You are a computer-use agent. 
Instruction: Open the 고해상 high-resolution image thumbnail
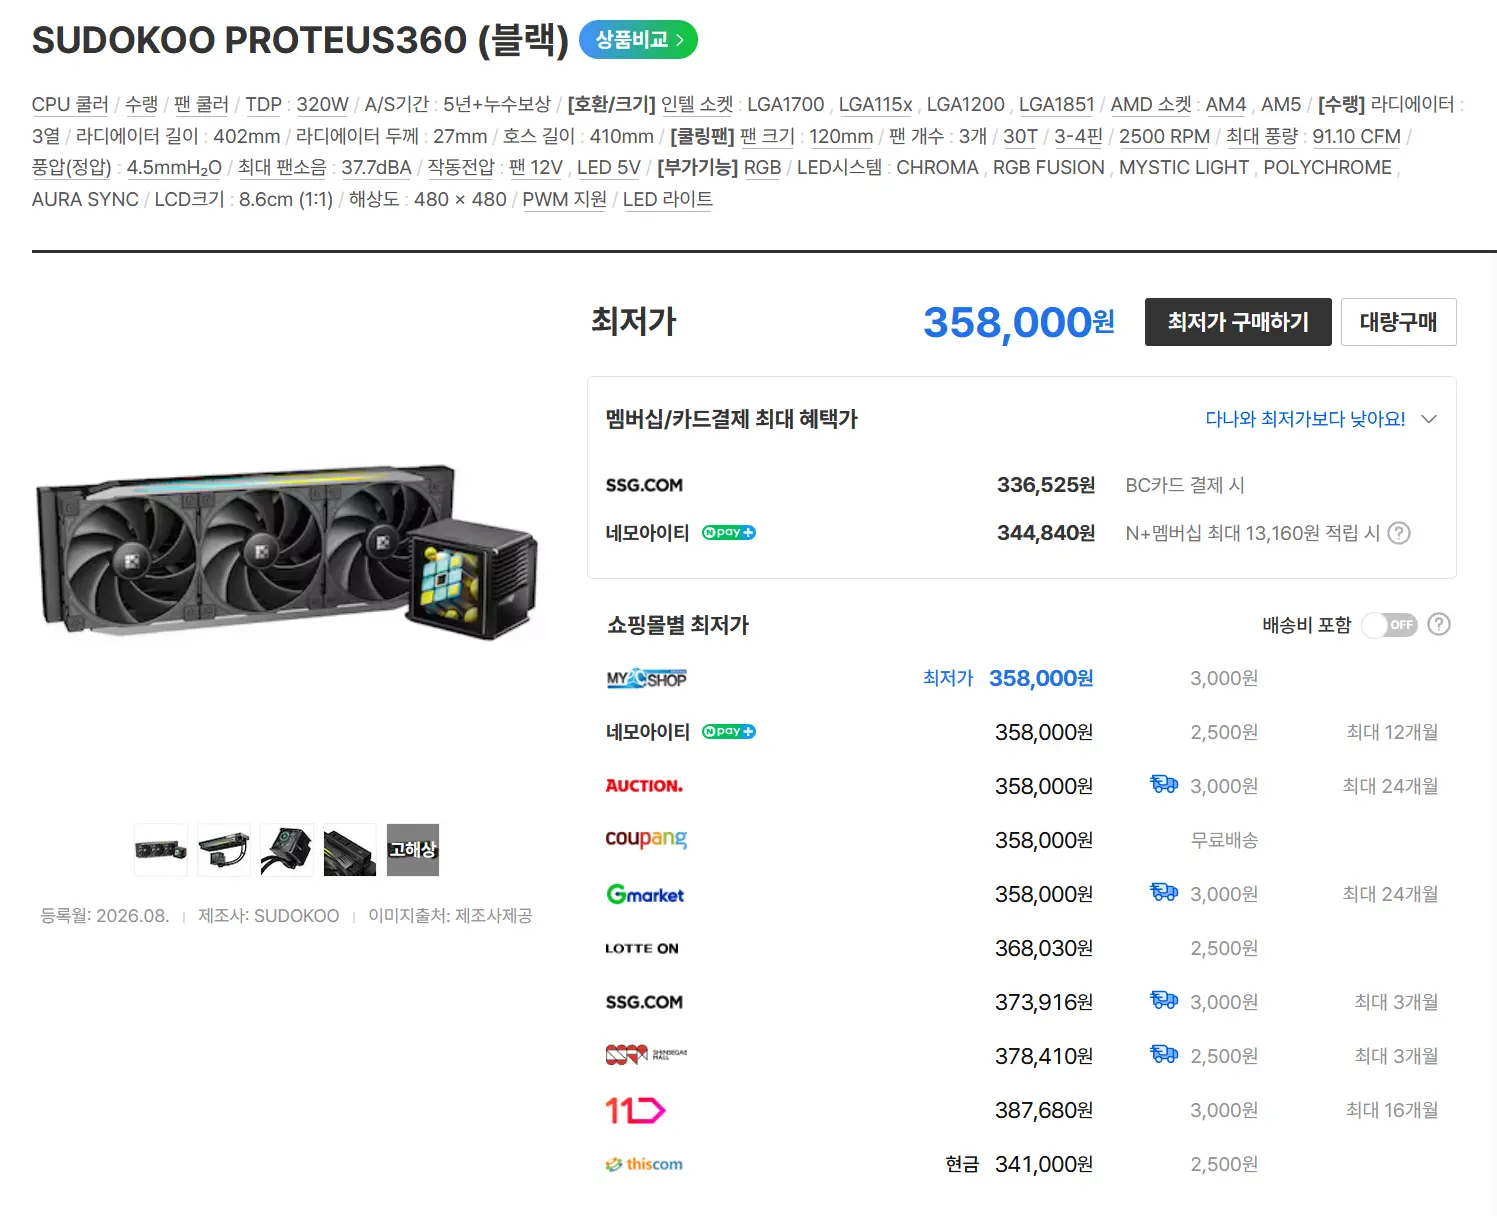413,850
